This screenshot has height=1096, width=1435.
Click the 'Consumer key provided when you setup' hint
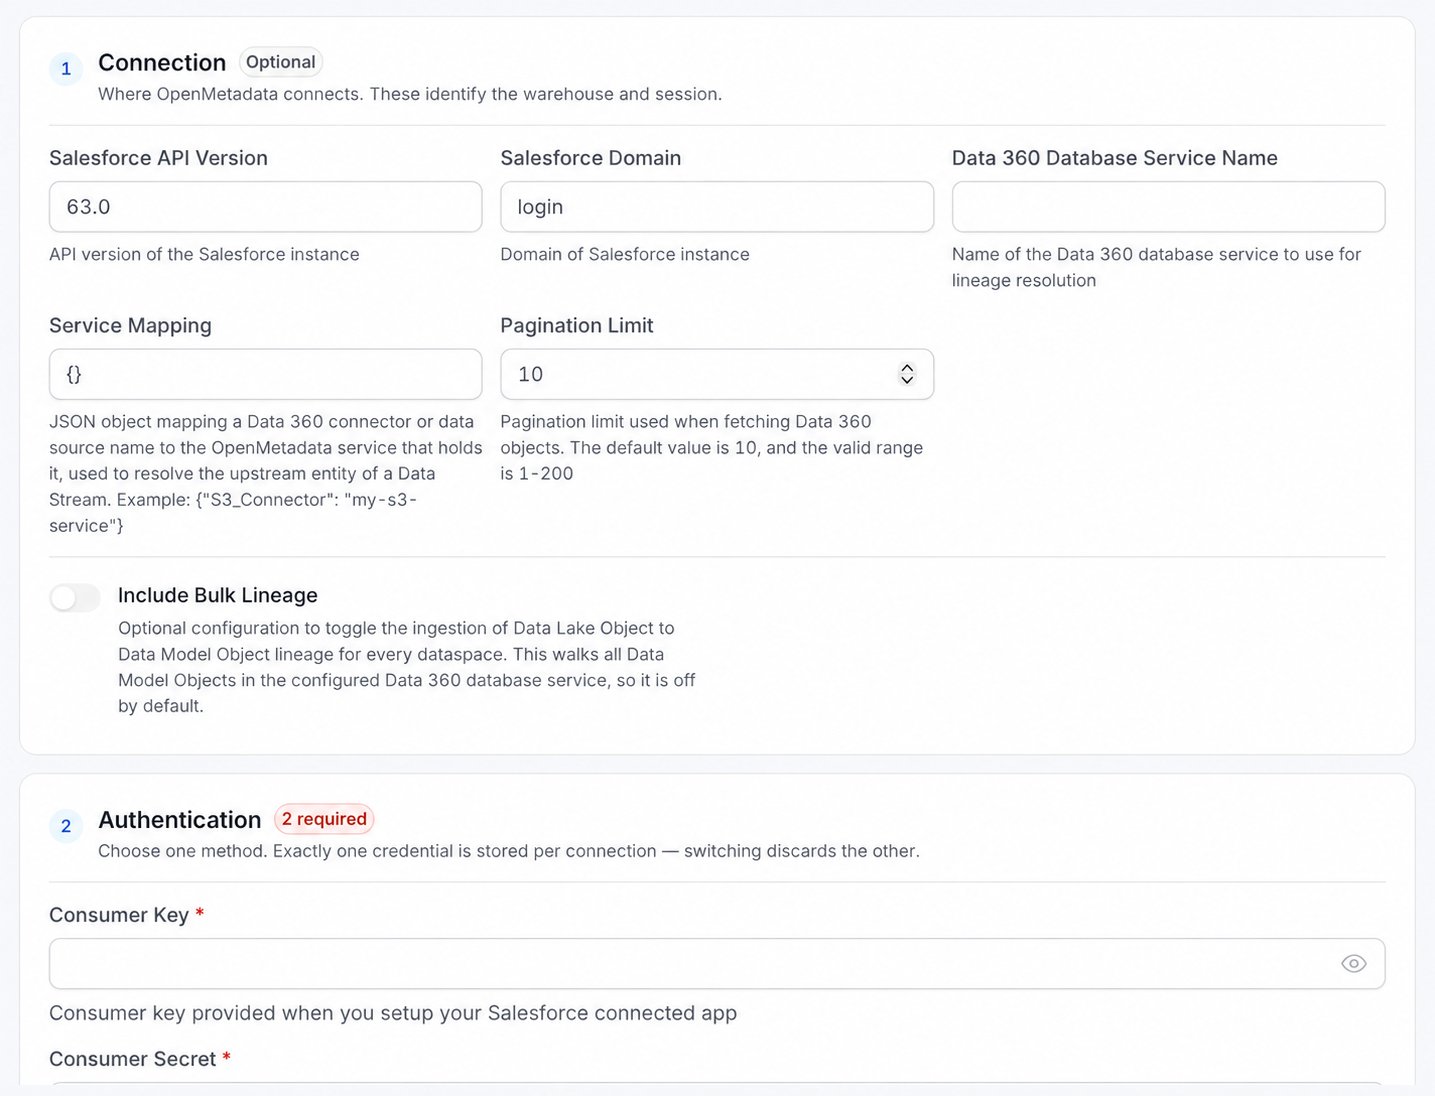tap(393, 1013)
